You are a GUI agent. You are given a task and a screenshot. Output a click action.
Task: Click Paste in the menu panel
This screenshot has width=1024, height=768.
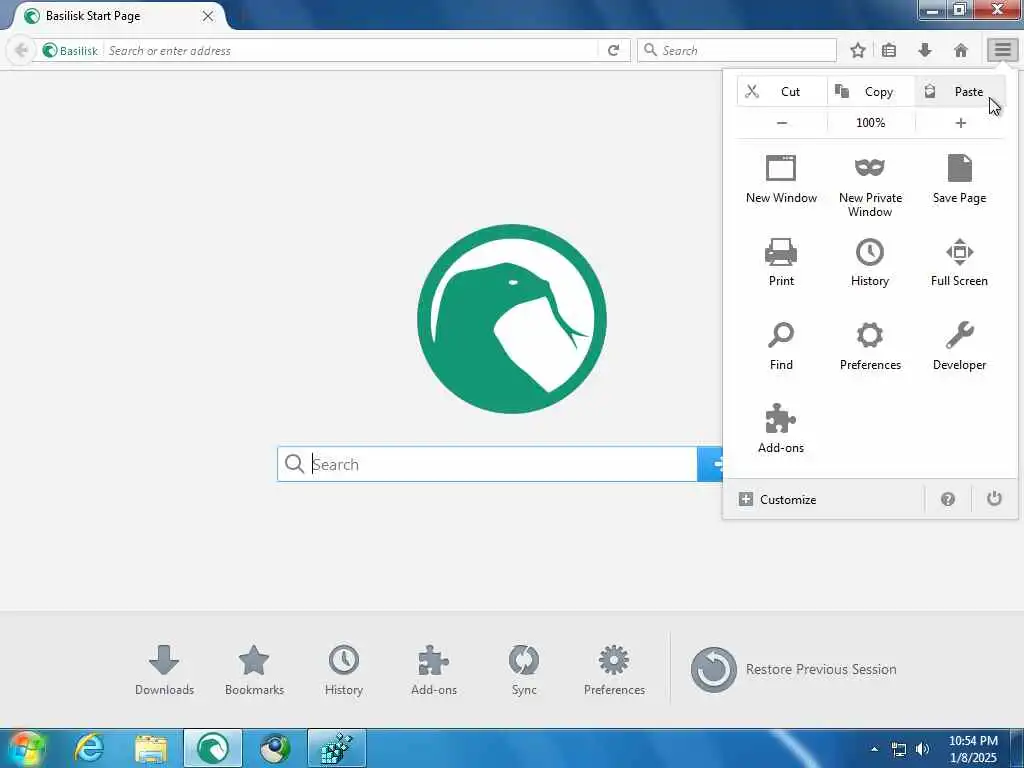click(x=959, y=91)
